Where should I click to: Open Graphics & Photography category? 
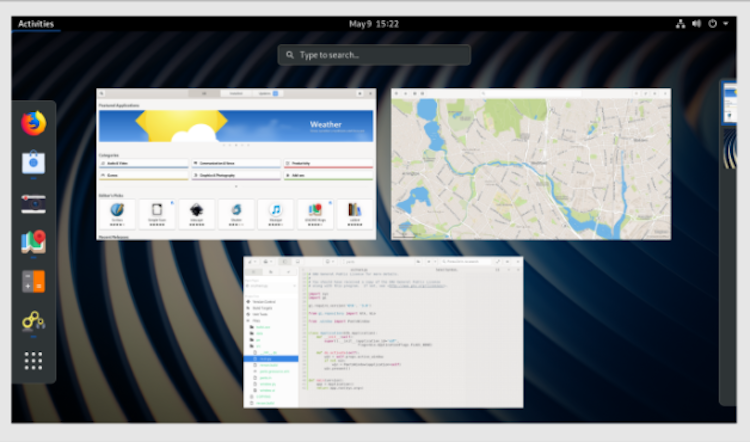236,176
